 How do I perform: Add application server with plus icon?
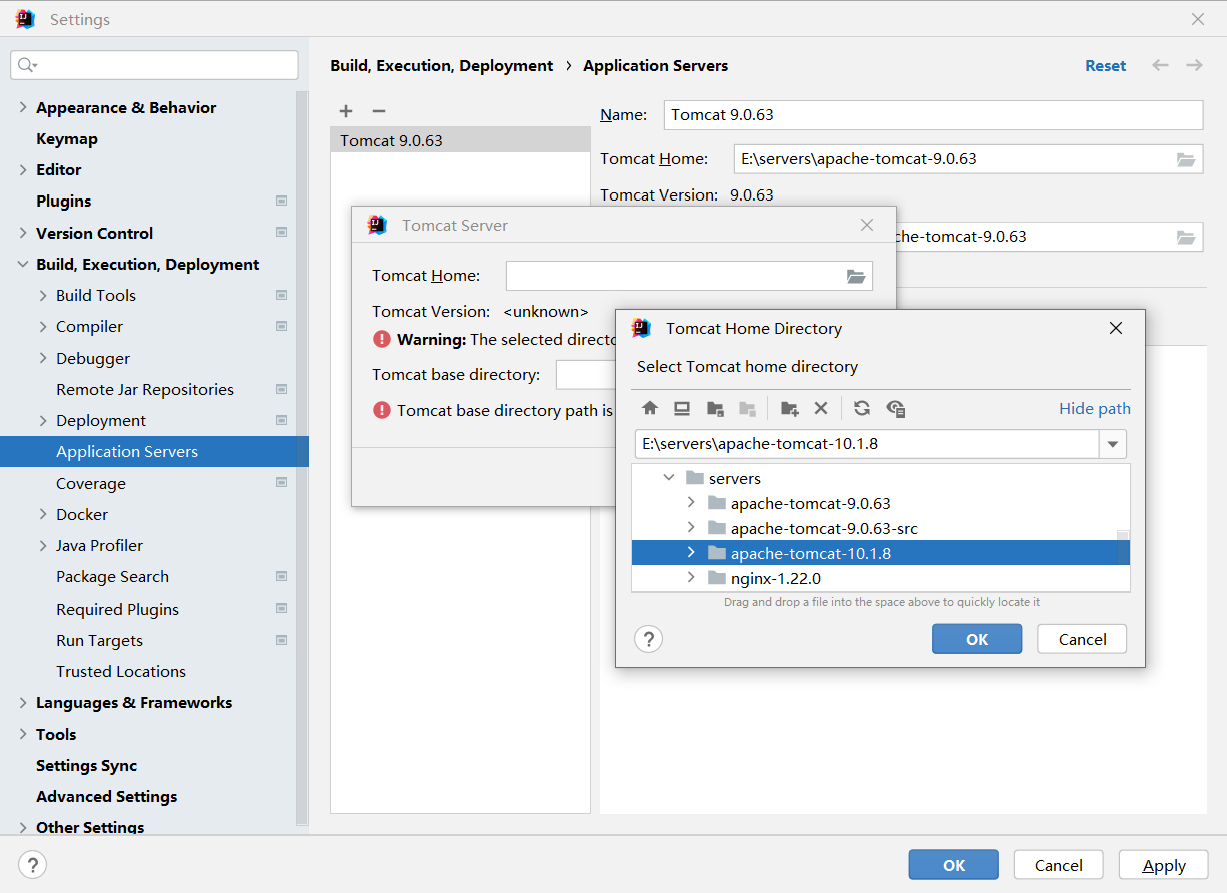point(346,111)
